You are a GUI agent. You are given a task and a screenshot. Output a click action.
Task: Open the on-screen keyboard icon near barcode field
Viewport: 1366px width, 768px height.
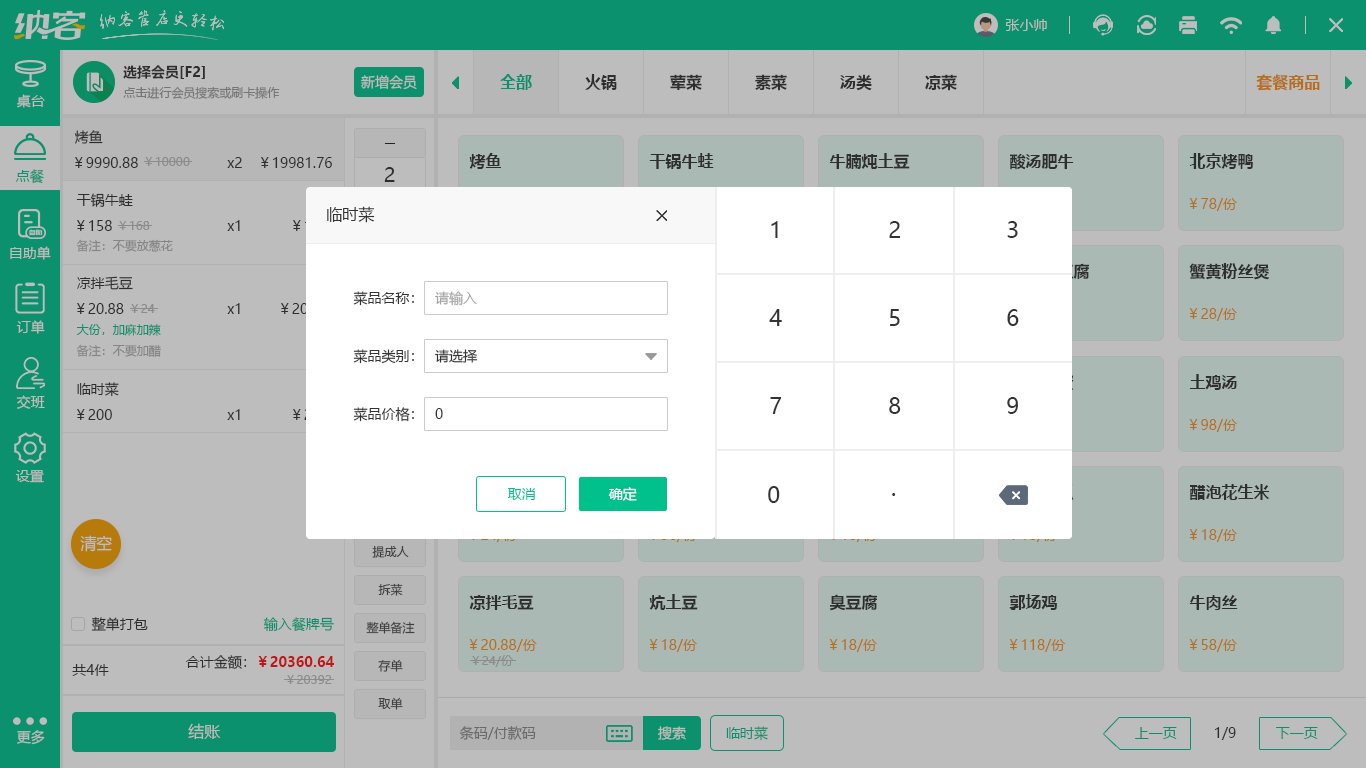619,733
